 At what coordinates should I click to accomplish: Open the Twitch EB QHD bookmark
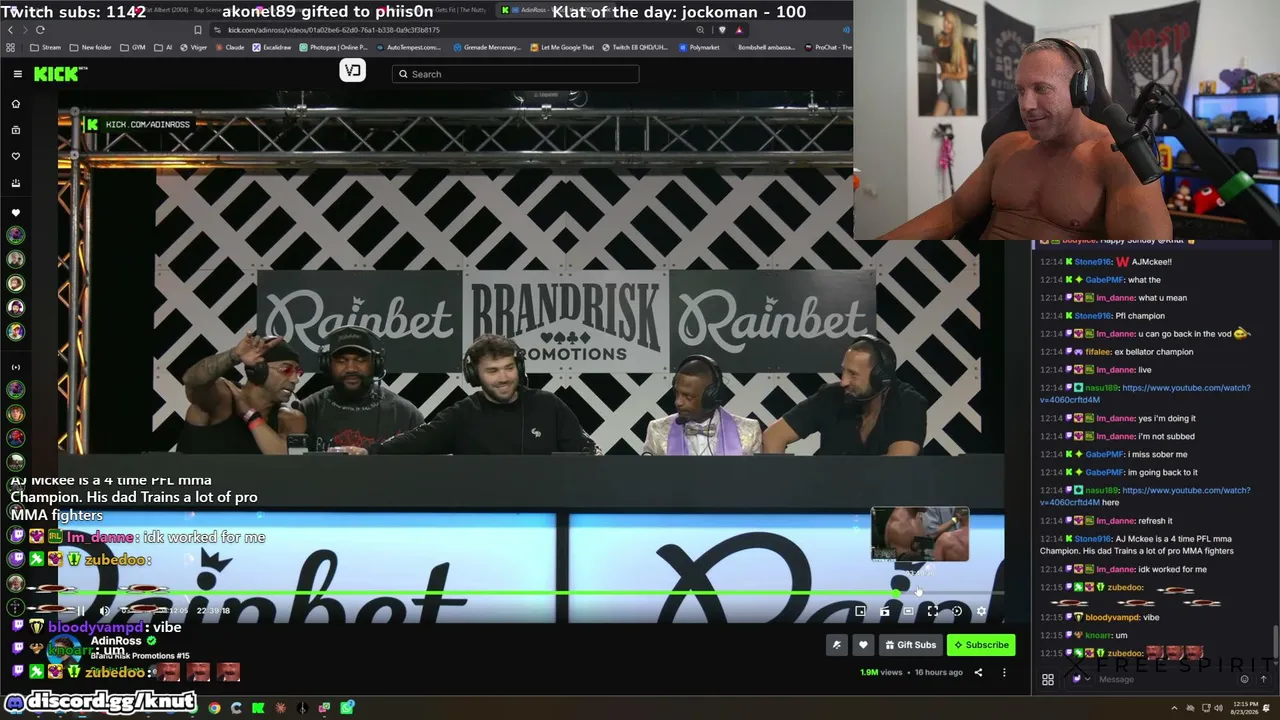click(634, 47)
